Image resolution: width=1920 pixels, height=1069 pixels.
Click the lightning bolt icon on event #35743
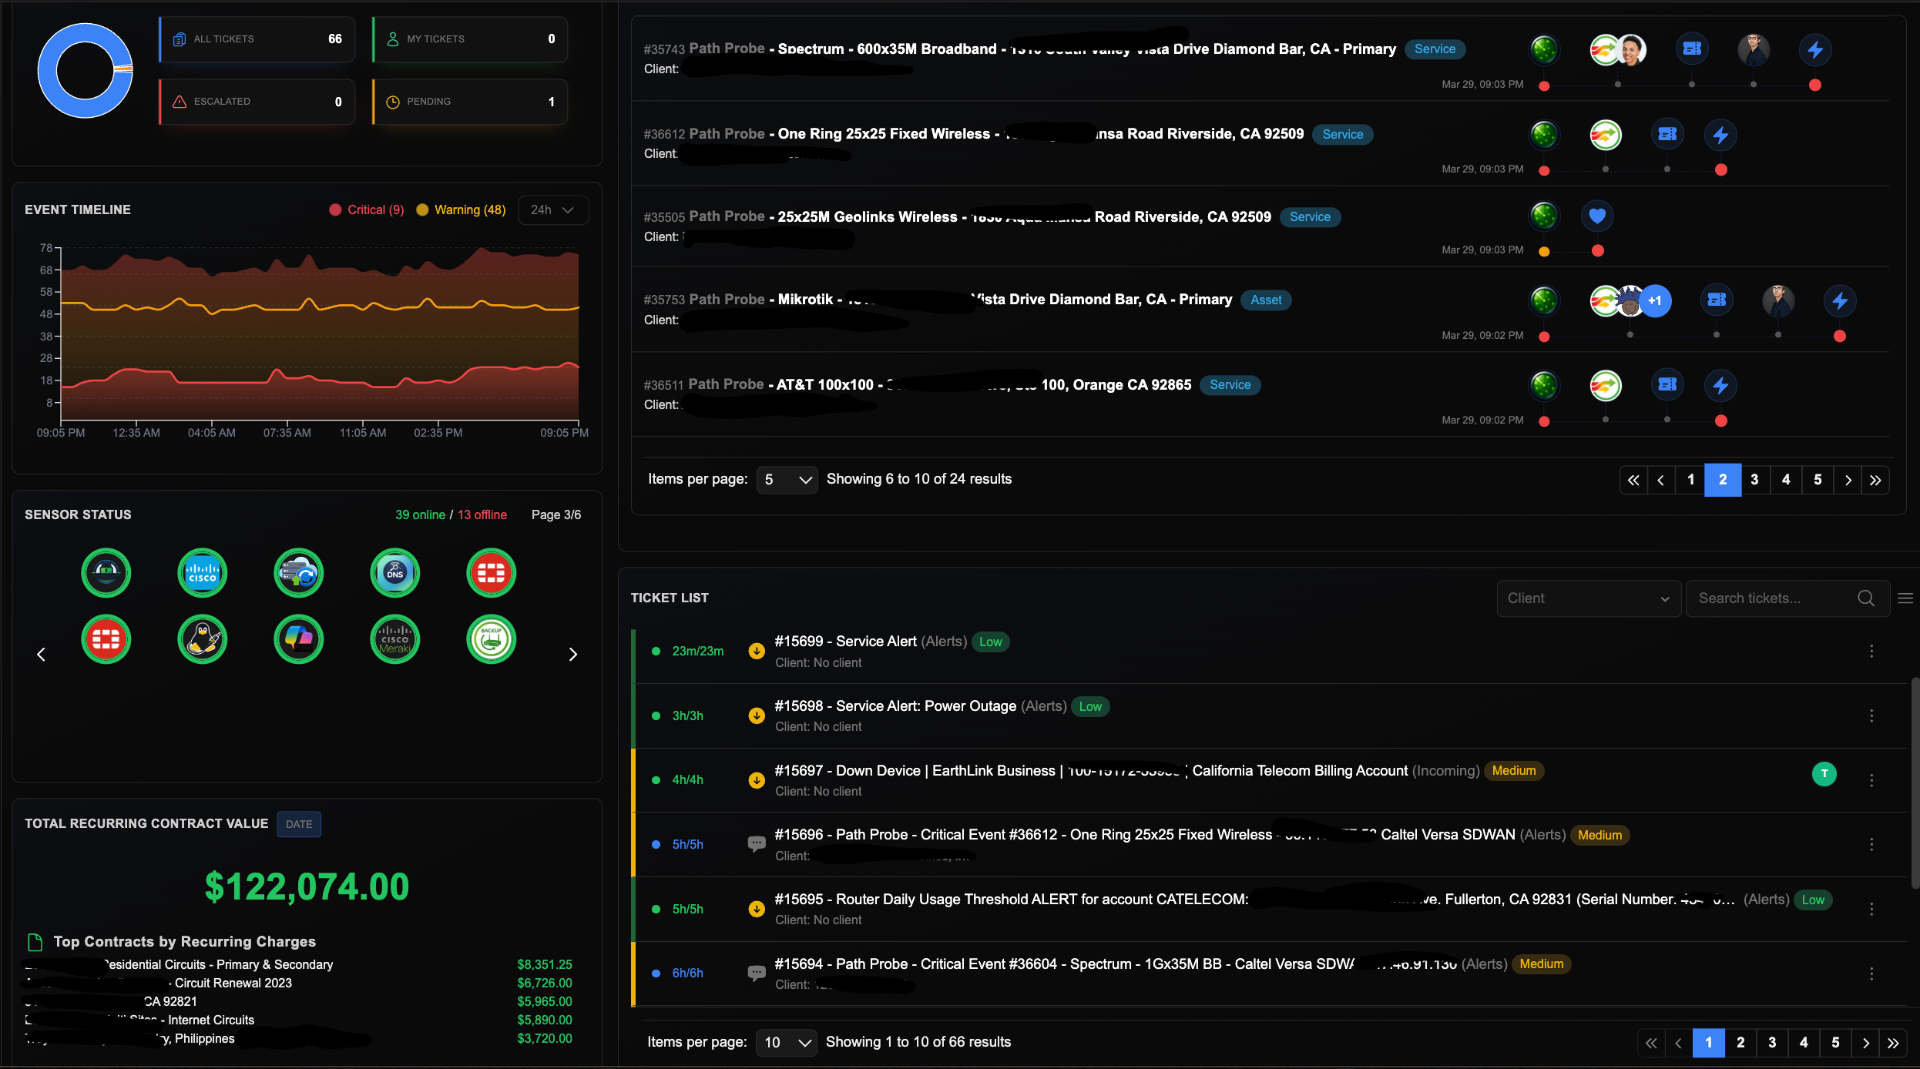(1816, 50)
